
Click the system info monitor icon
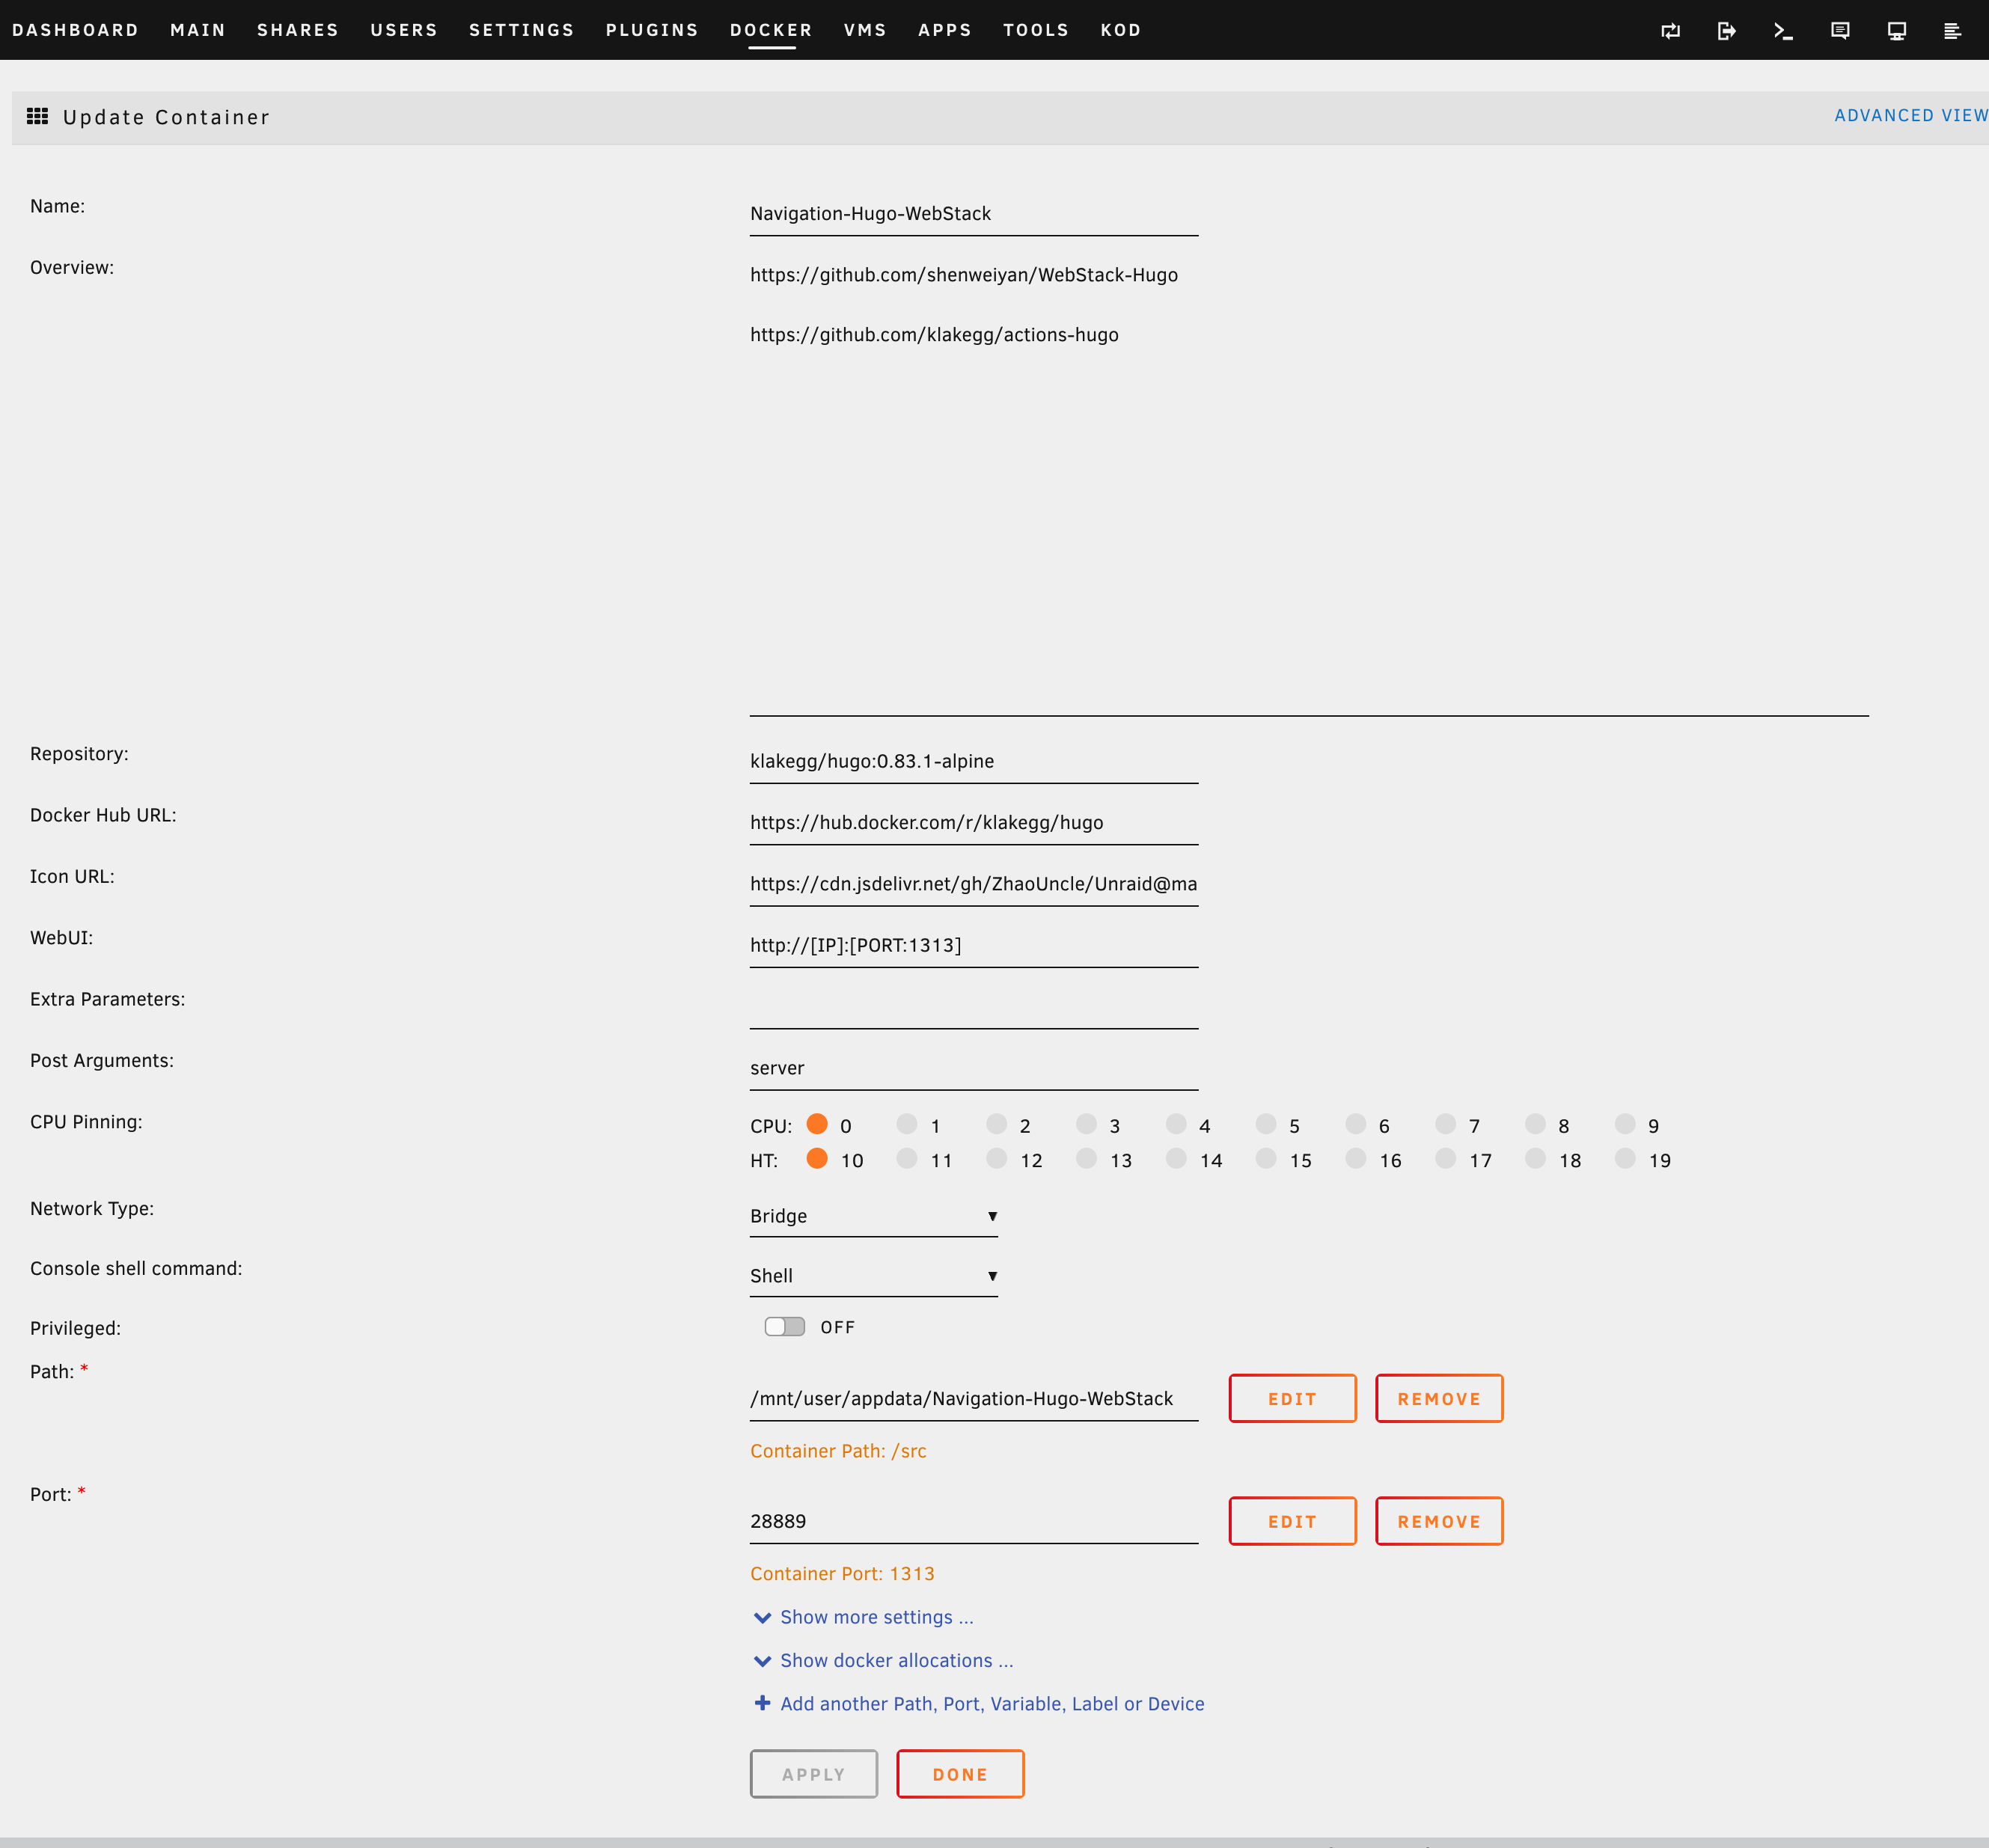click(x=1896, y=31)
